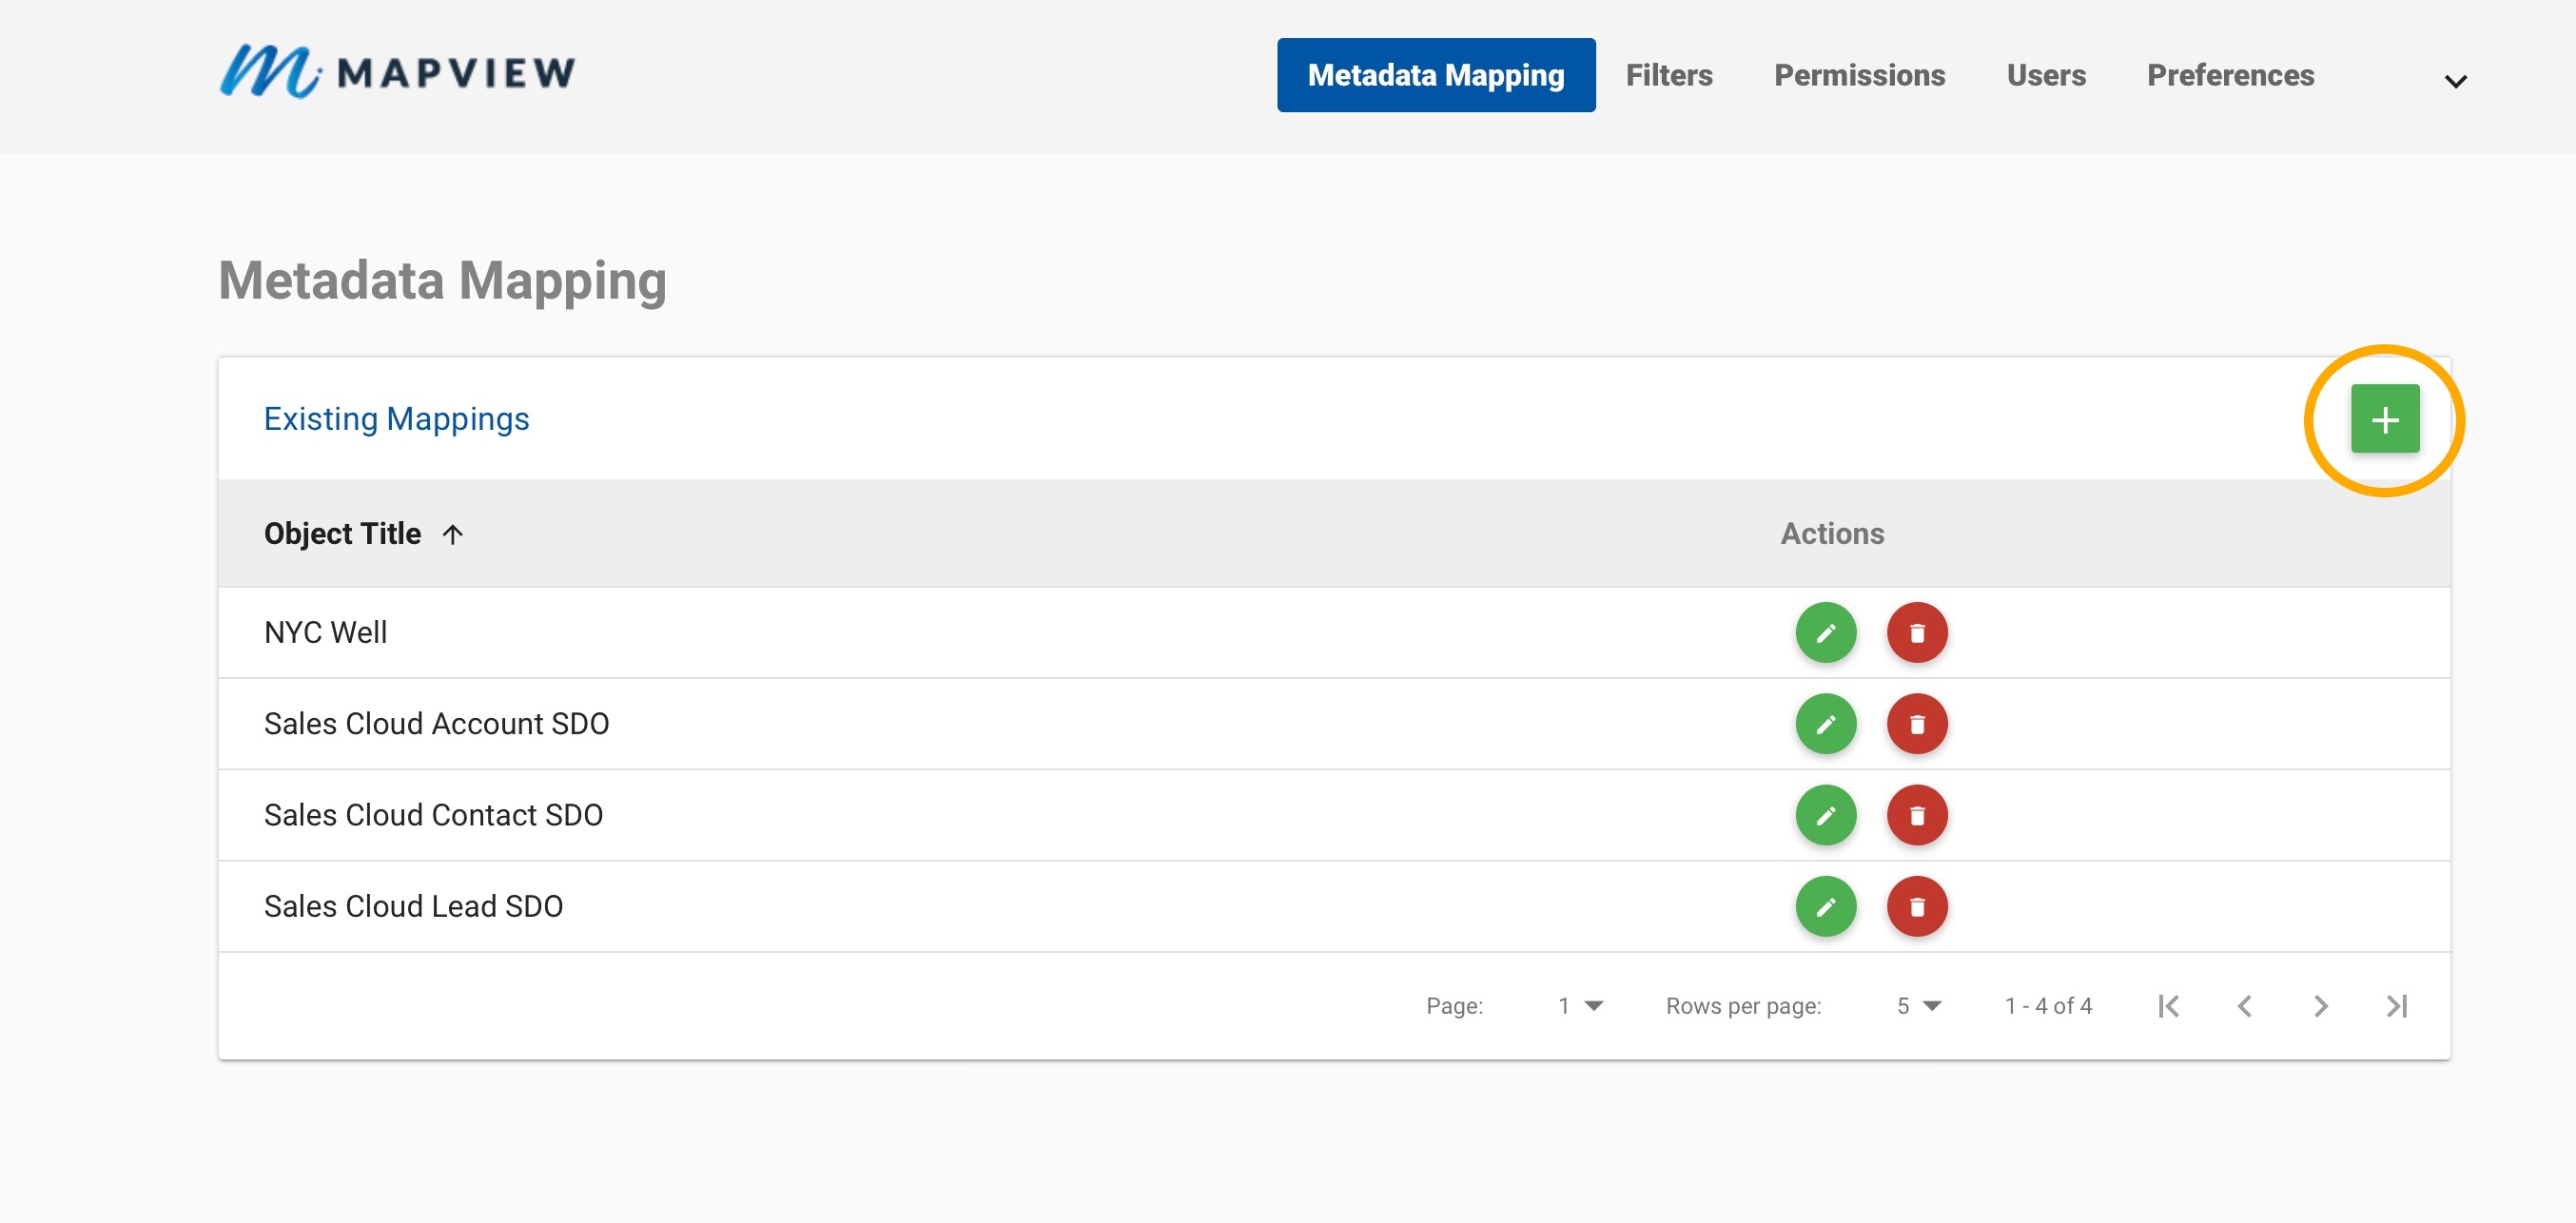Edit the Sales Cloud Account SDO mapping
This screenshot has height=1223, width=2576.
pos(1825,724)
